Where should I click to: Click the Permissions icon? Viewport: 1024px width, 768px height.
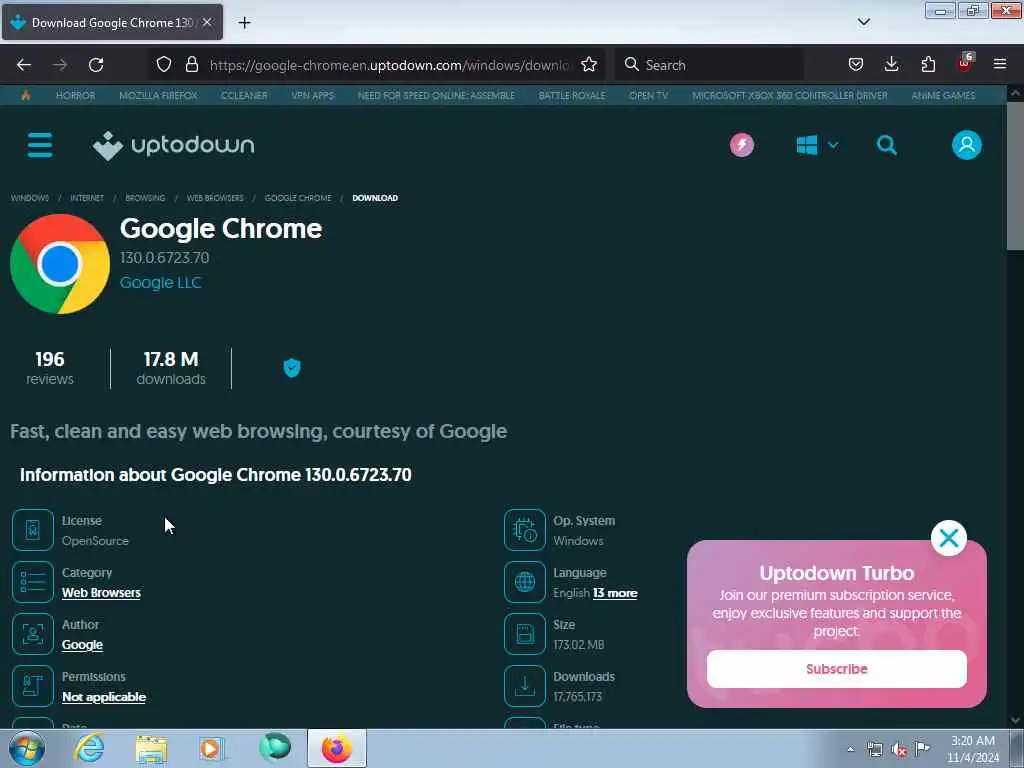tap(33, 686)
